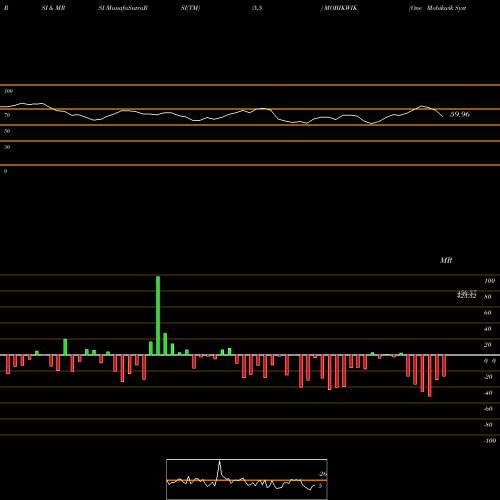This screenshot has height=500, width=500.
Task: Click the RSI value 59.96 label
Action: pos(460,114)
